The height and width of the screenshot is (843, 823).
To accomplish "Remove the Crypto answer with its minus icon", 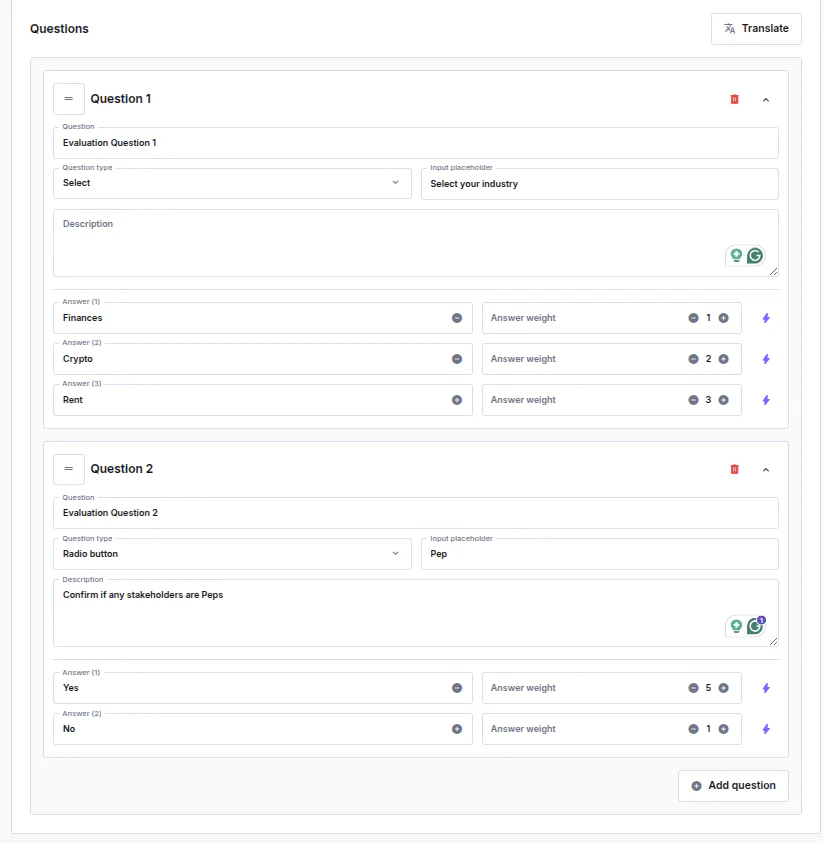I will click(x=458, y=359).
